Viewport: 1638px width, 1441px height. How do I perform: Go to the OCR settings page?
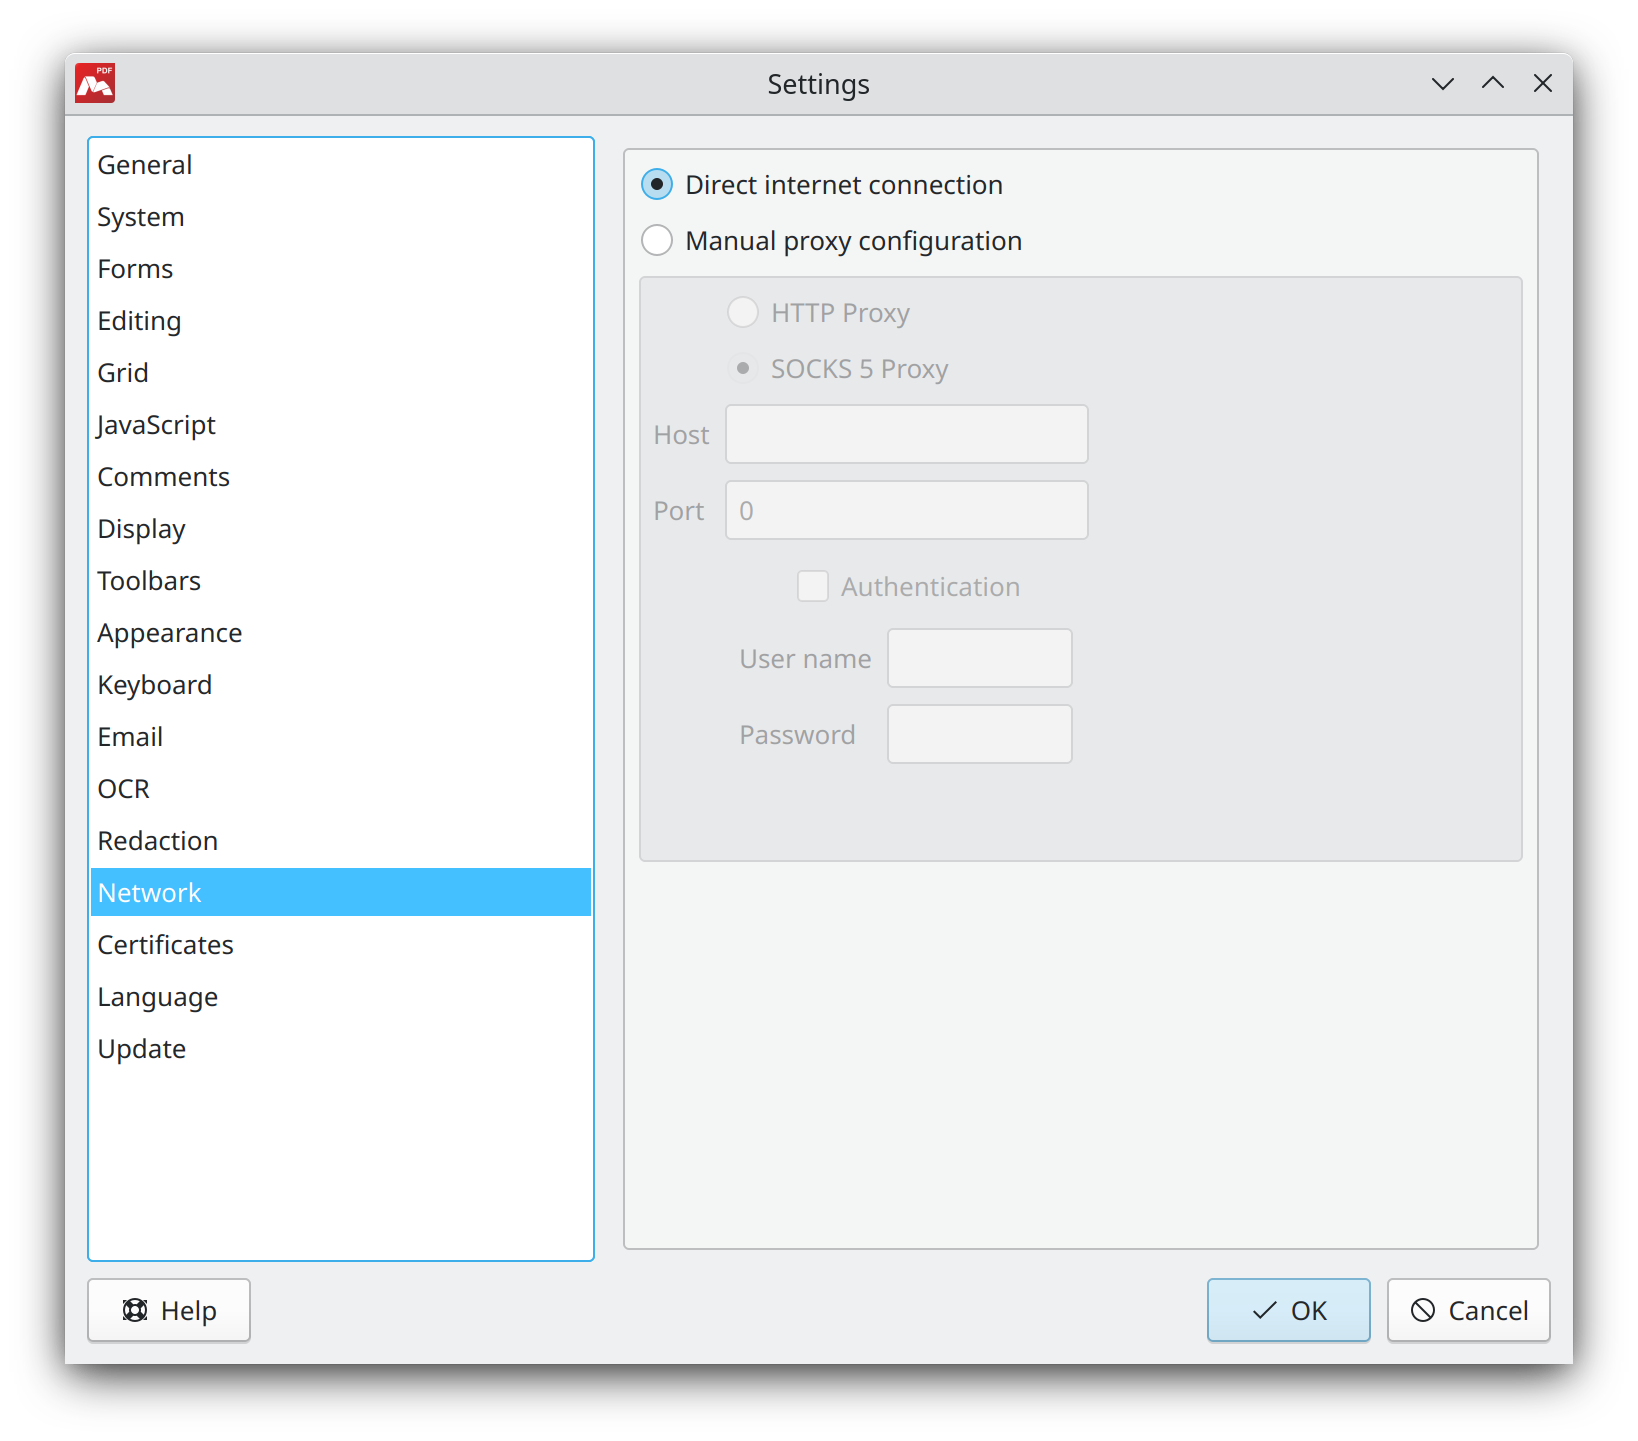click(x=341, y=788)
